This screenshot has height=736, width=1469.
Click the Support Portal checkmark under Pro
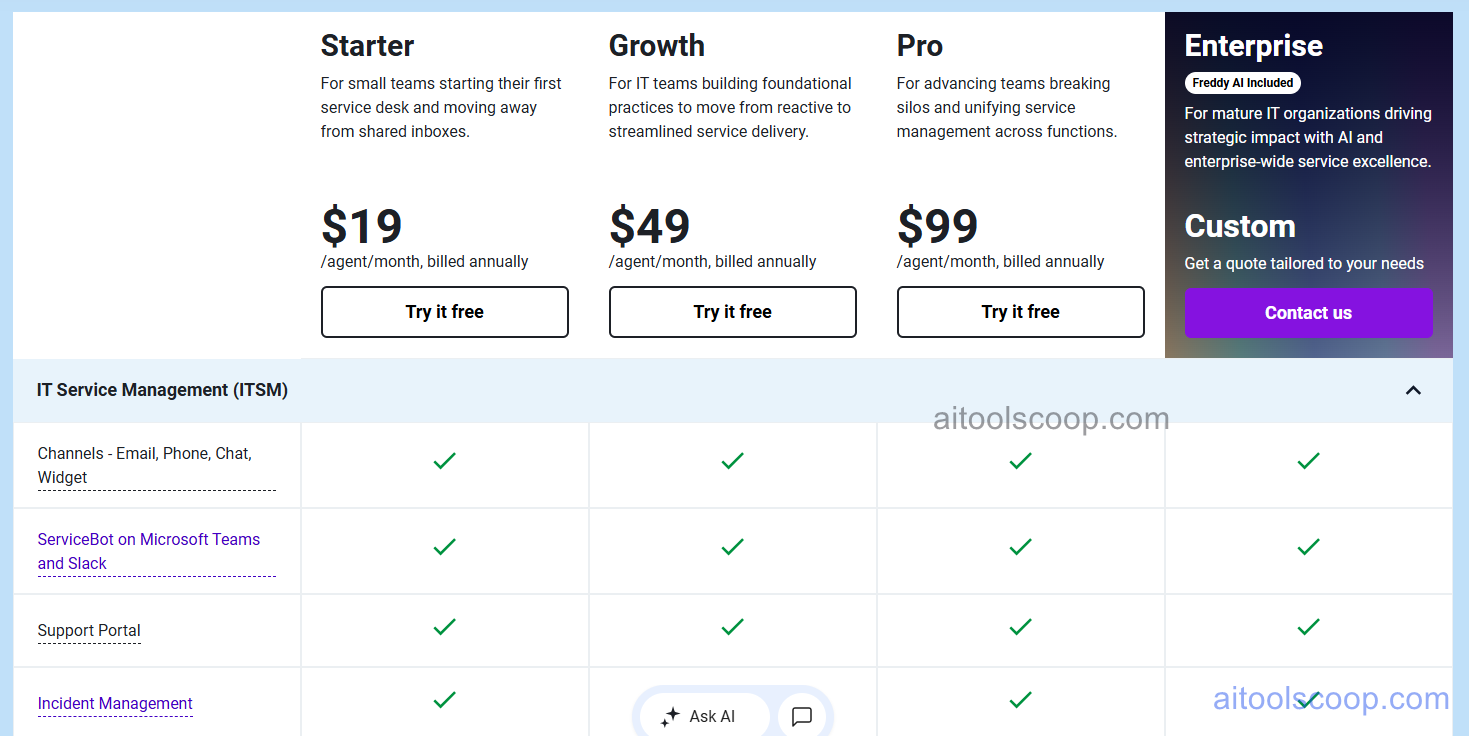coord(1020,627)
